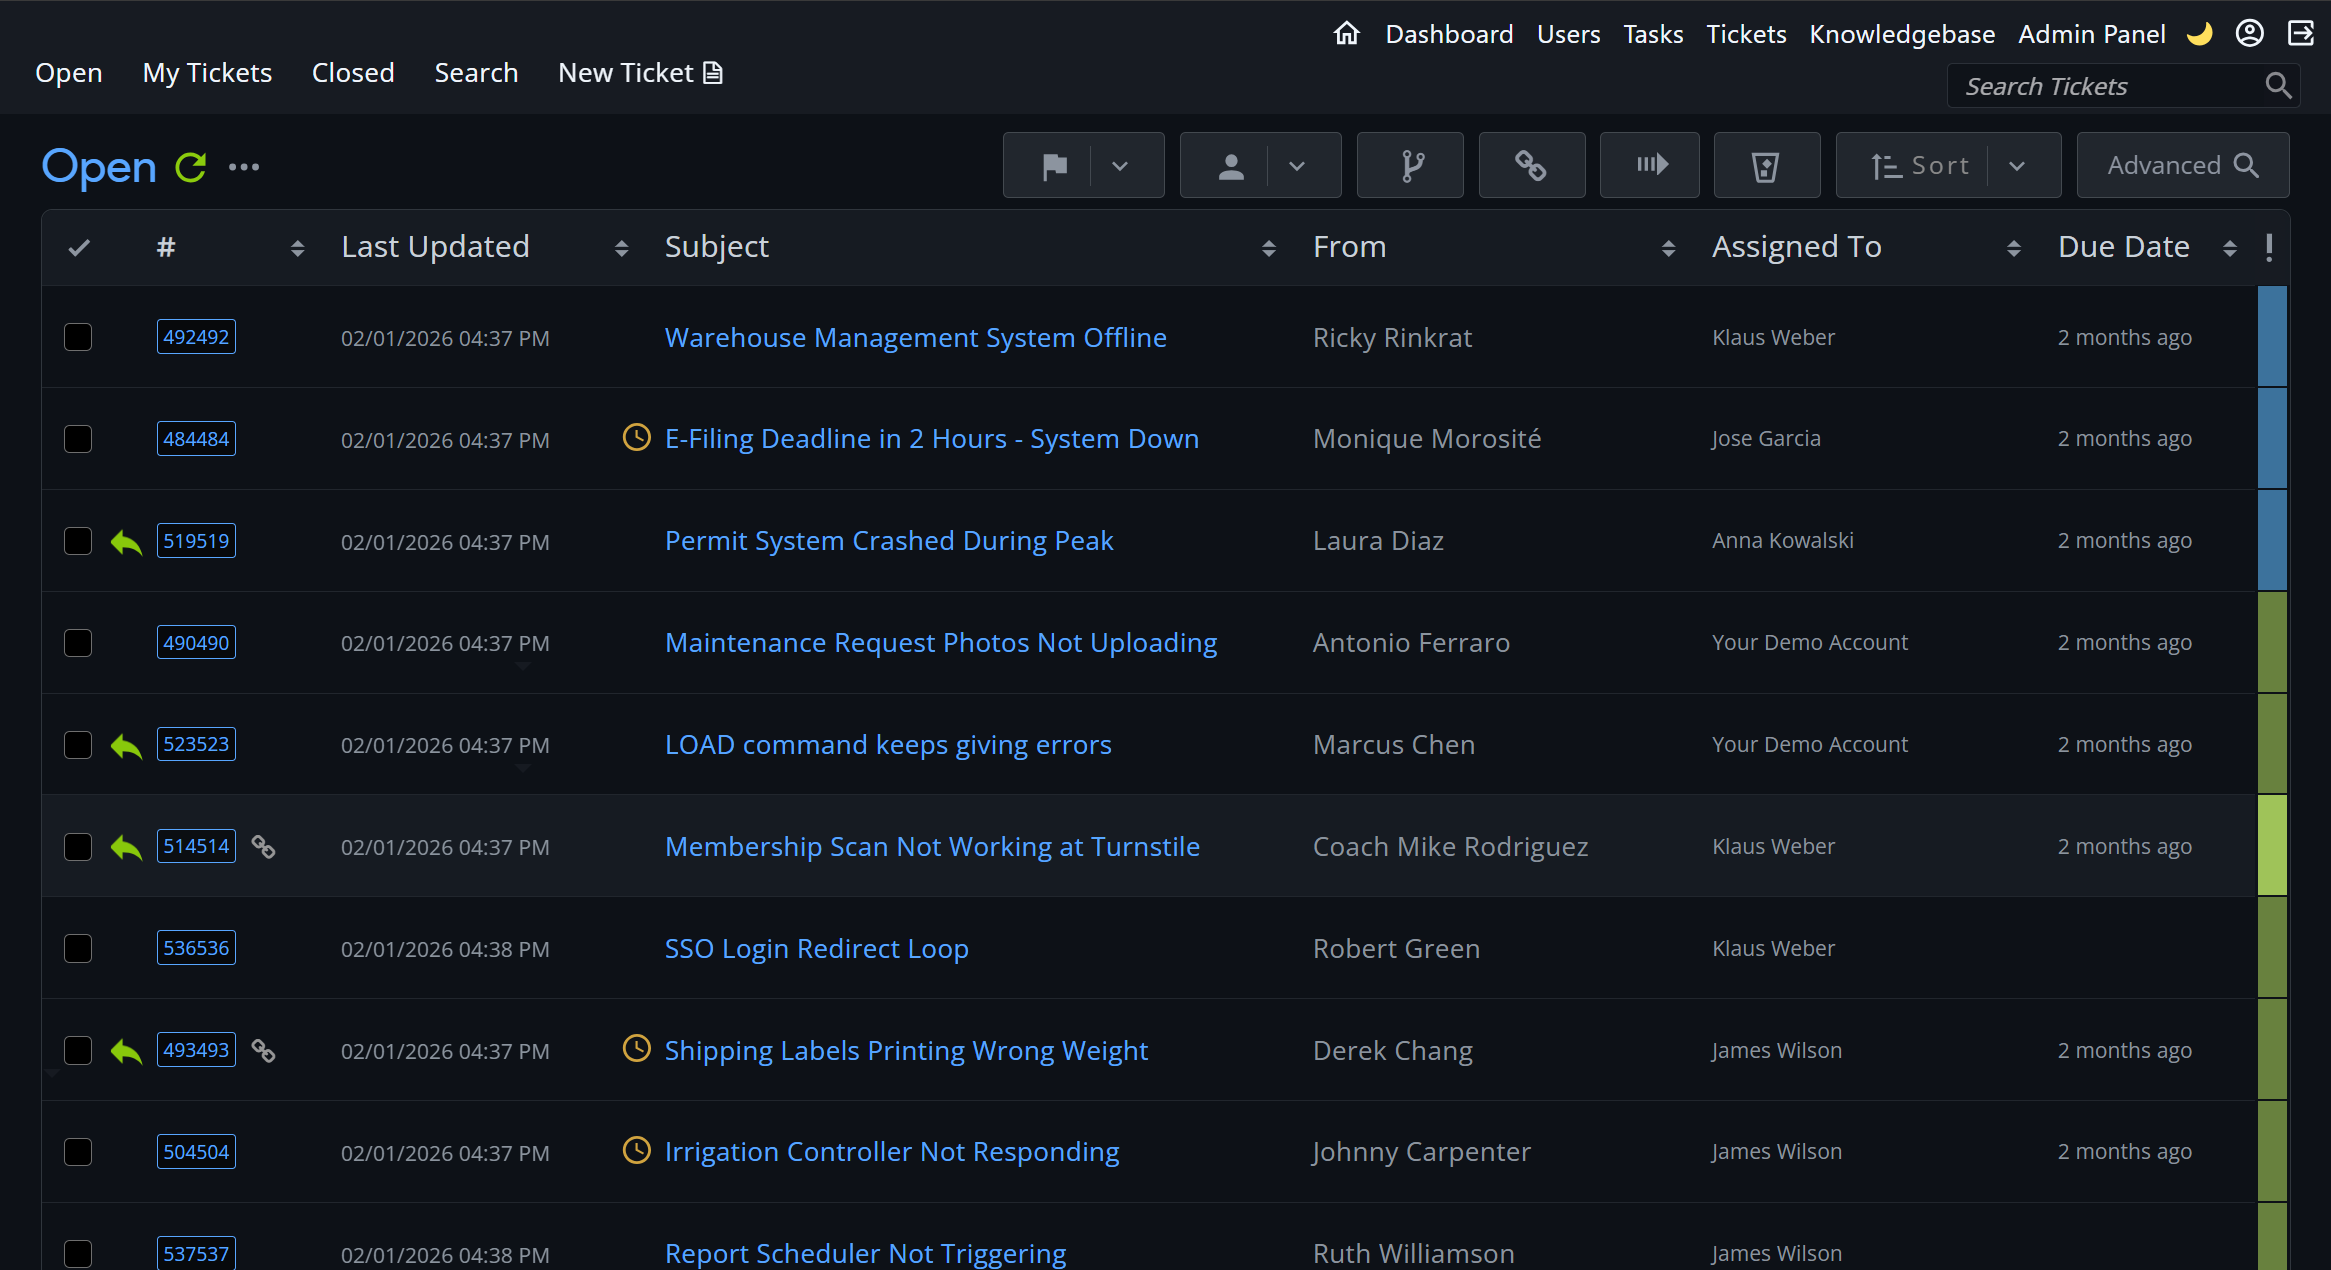Go to the home icon in the top nav
The height and width of the screenshot is (1270, 2331).
click(1346, 34)
